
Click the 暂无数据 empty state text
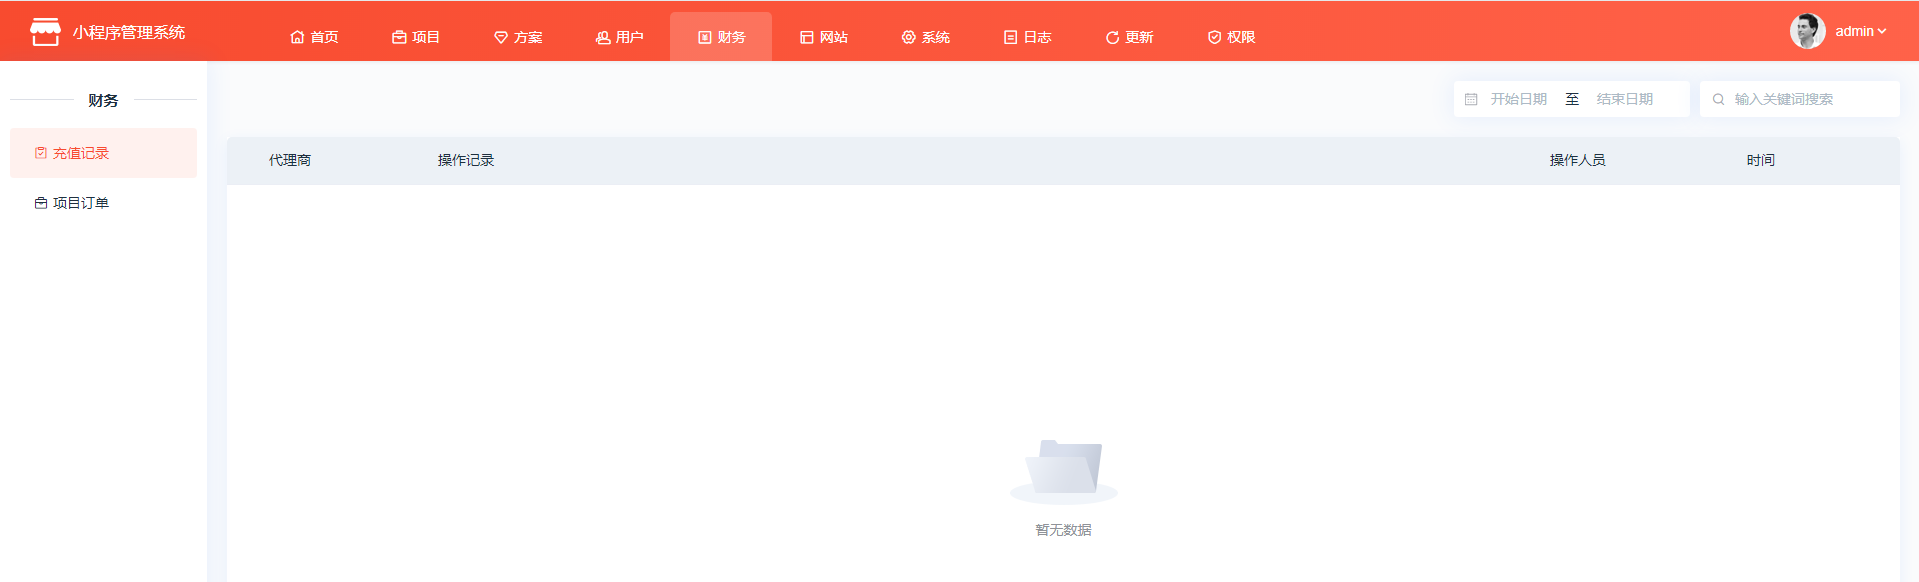[1064, 530]
